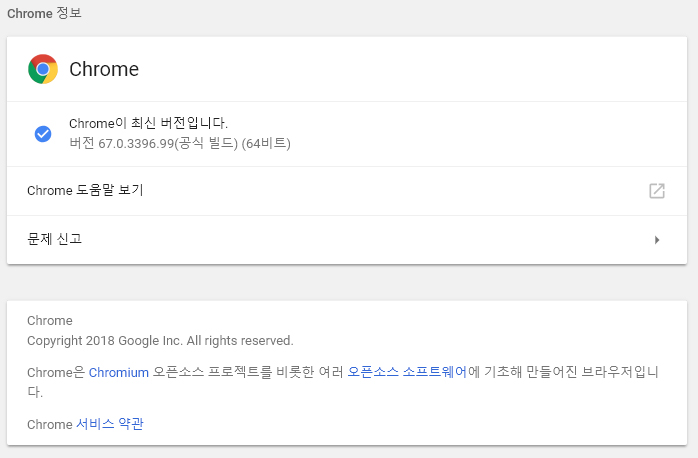
Task: Click the Chrome은 word starting the description
Action: (x=55, y=372)
